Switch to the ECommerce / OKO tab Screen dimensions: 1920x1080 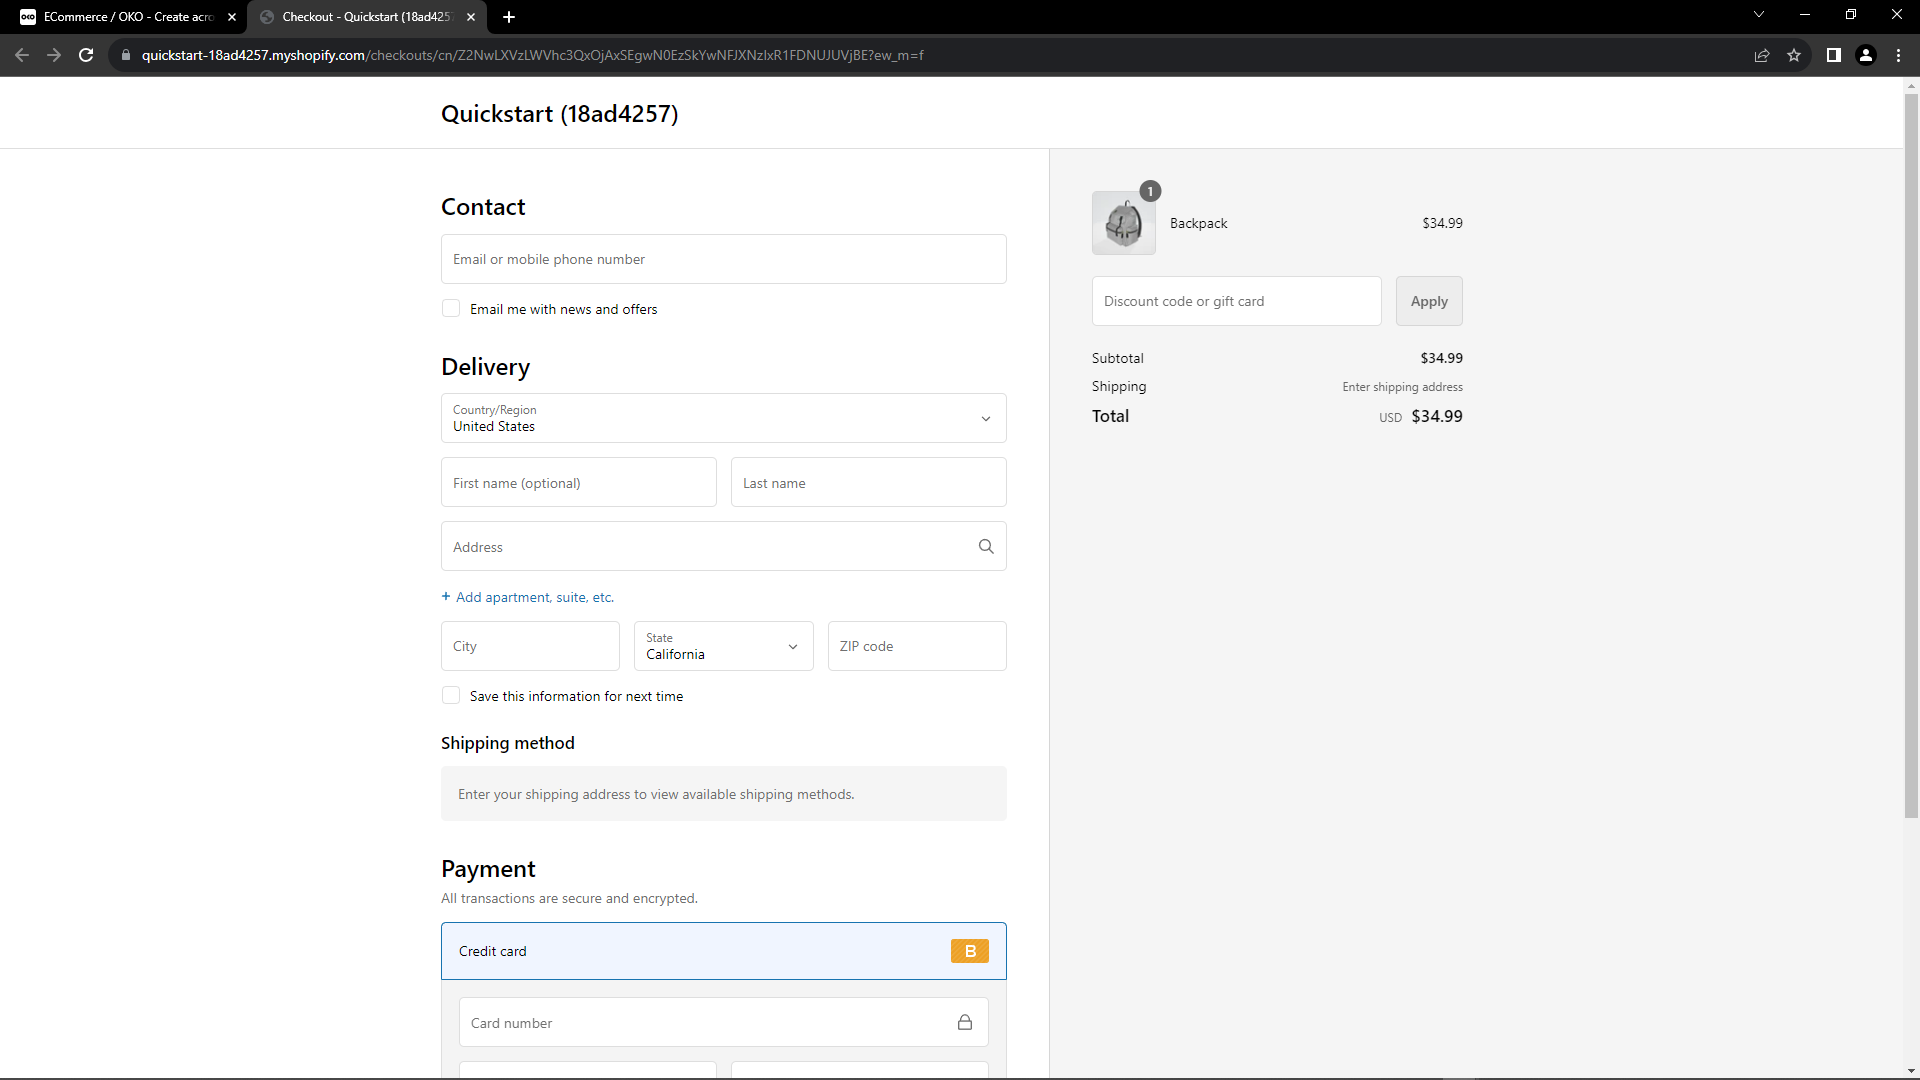[120, 17]
